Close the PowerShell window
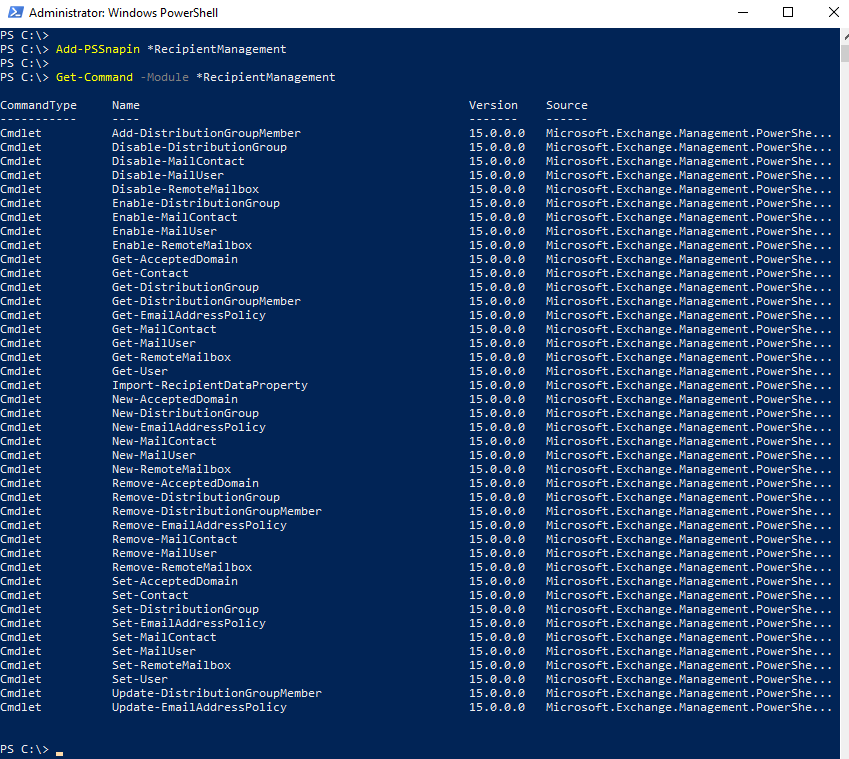This screenshot has width=849, height=759. tap(833, 12)
